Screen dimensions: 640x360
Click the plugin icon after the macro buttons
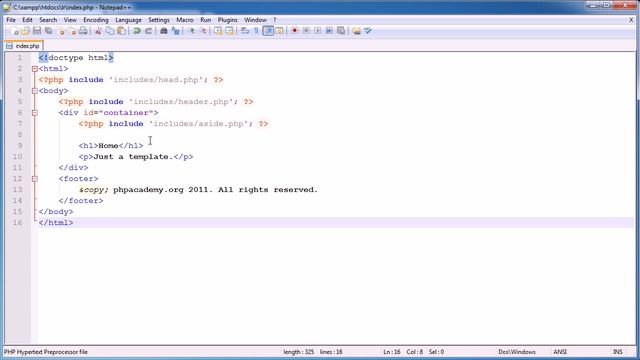point(356,31)
